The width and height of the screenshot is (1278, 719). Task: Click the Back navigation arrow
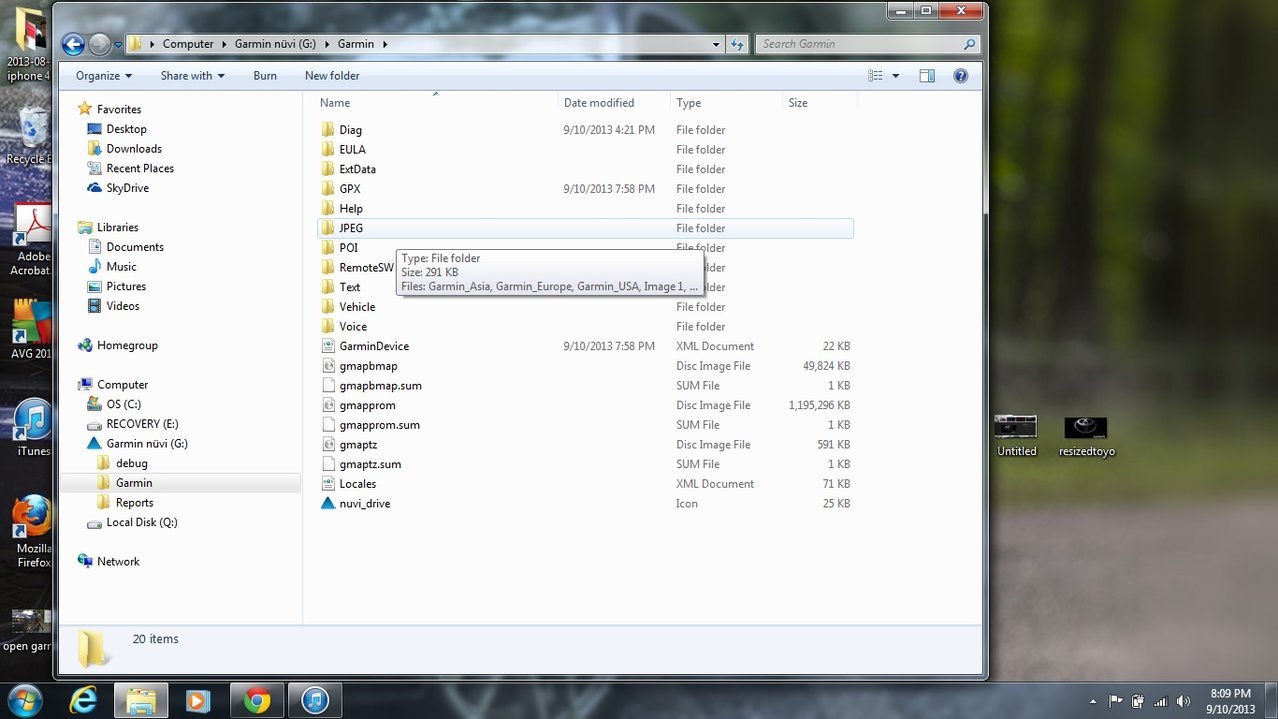[x=73, y=44]
